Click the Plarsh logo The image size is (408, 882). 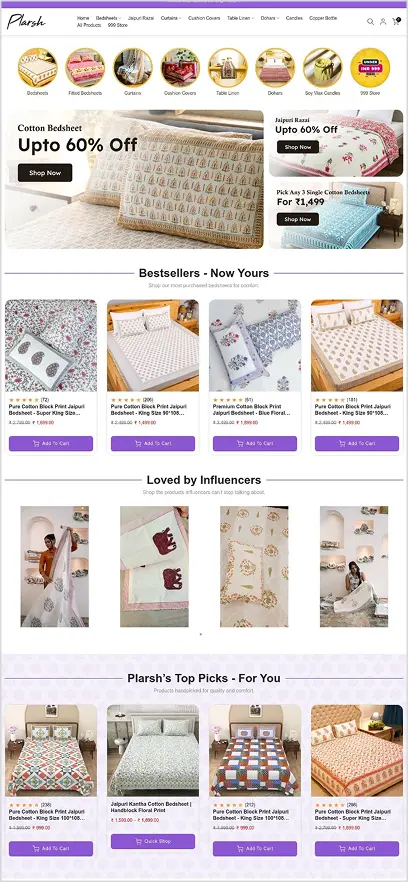[26, 21]
